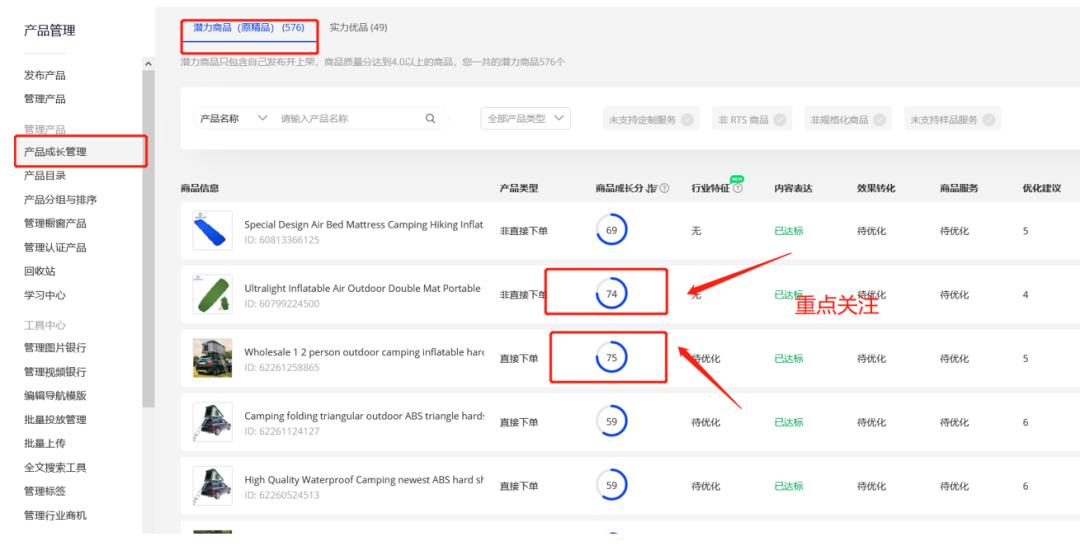Open 产品分组与排序 in sidebar

(61, 200)
